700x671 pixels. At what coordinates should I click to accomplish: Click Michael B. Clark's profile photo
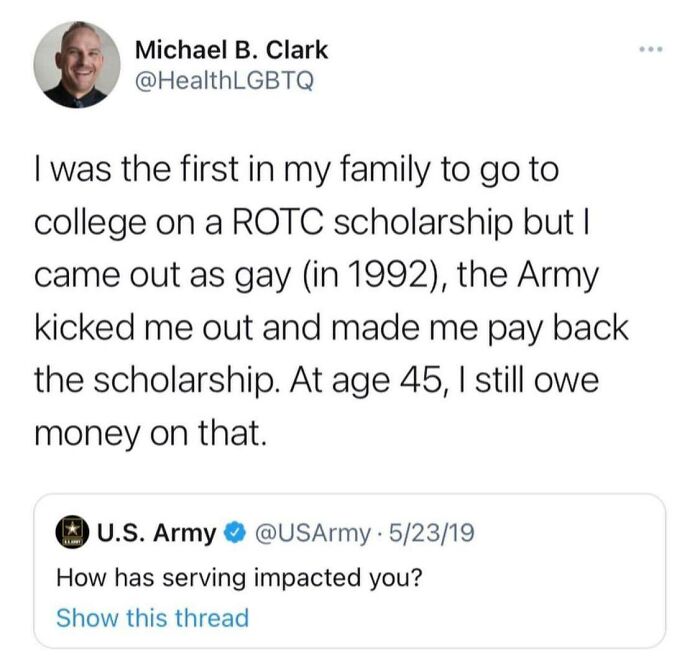76,64
